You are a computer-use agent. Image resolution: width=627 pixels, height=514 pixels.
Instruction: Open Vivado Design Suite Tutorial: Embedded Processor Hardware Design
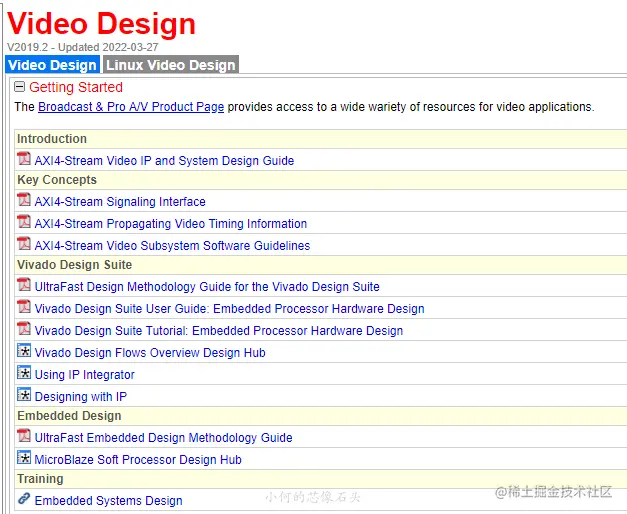click(219, 331)
